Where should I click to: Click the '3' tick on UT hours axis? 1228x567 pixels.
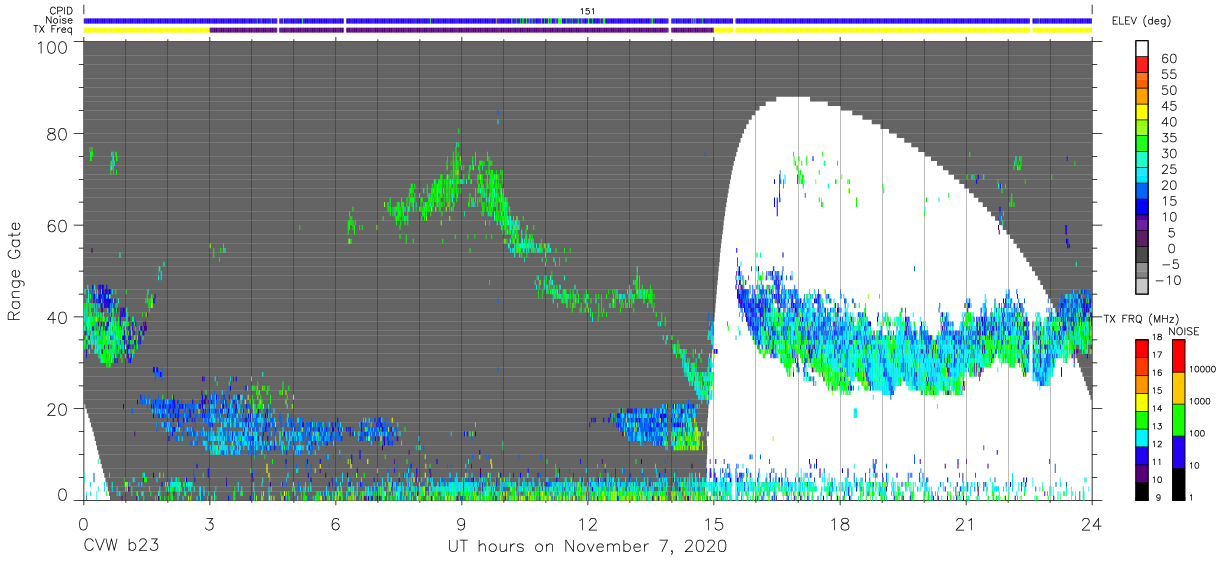209,522
